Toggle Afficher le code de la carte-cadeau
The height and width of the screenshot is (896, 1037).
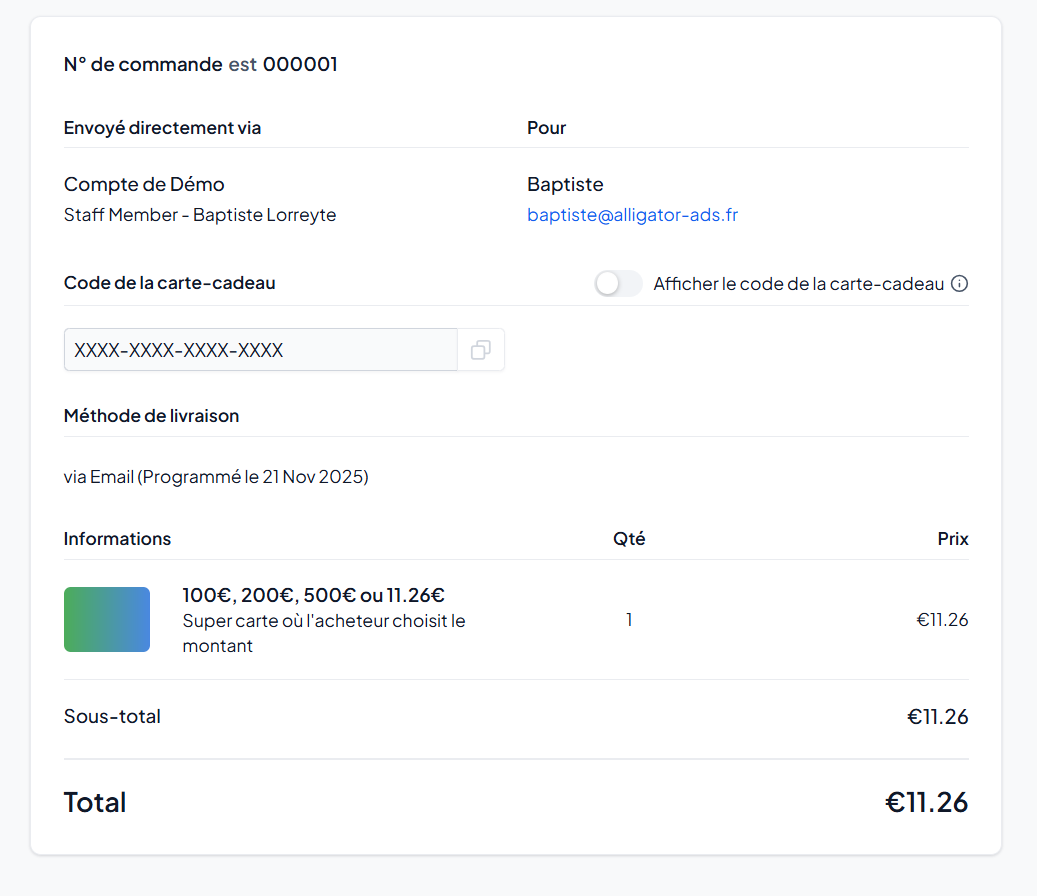[x=618, y=284]
